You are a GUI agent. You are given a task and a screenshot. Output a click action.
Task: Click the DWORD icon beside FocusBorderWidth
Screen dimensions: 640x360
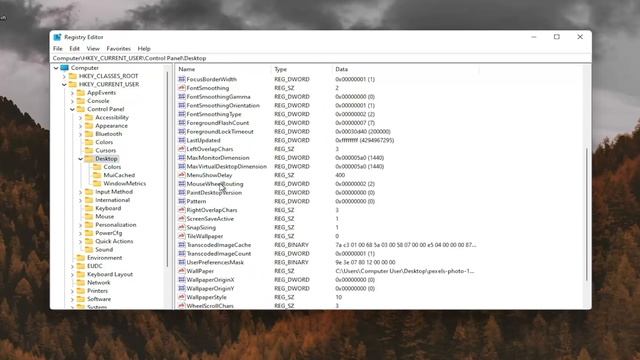coord(182,79)
